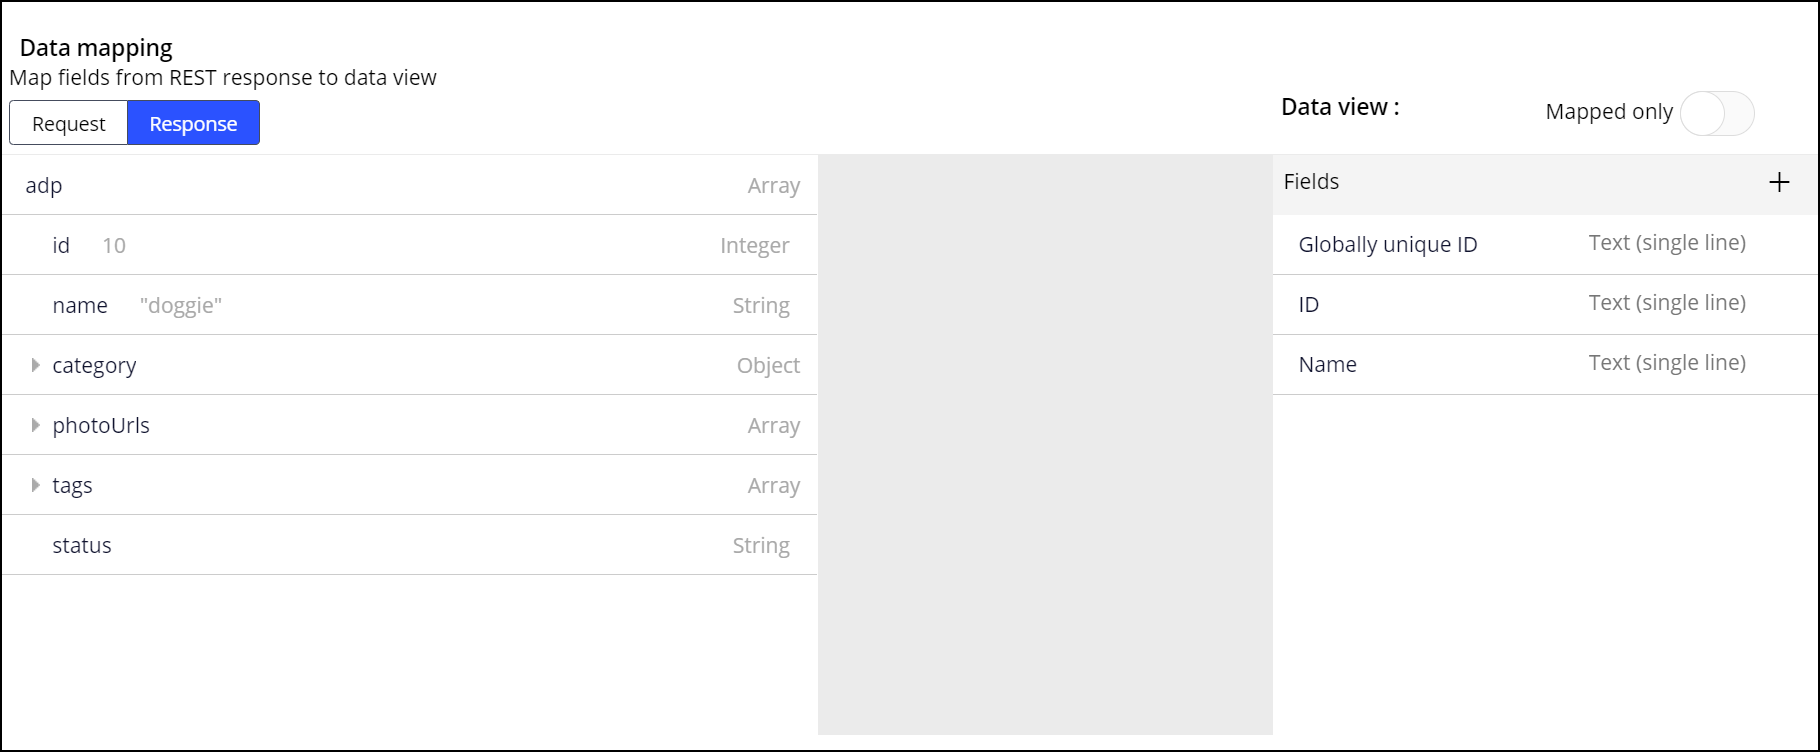The image size is (1820, 752).
Task: Select the Globally unique ID field
Action: pyautogui.click(x=1387, y=244)
